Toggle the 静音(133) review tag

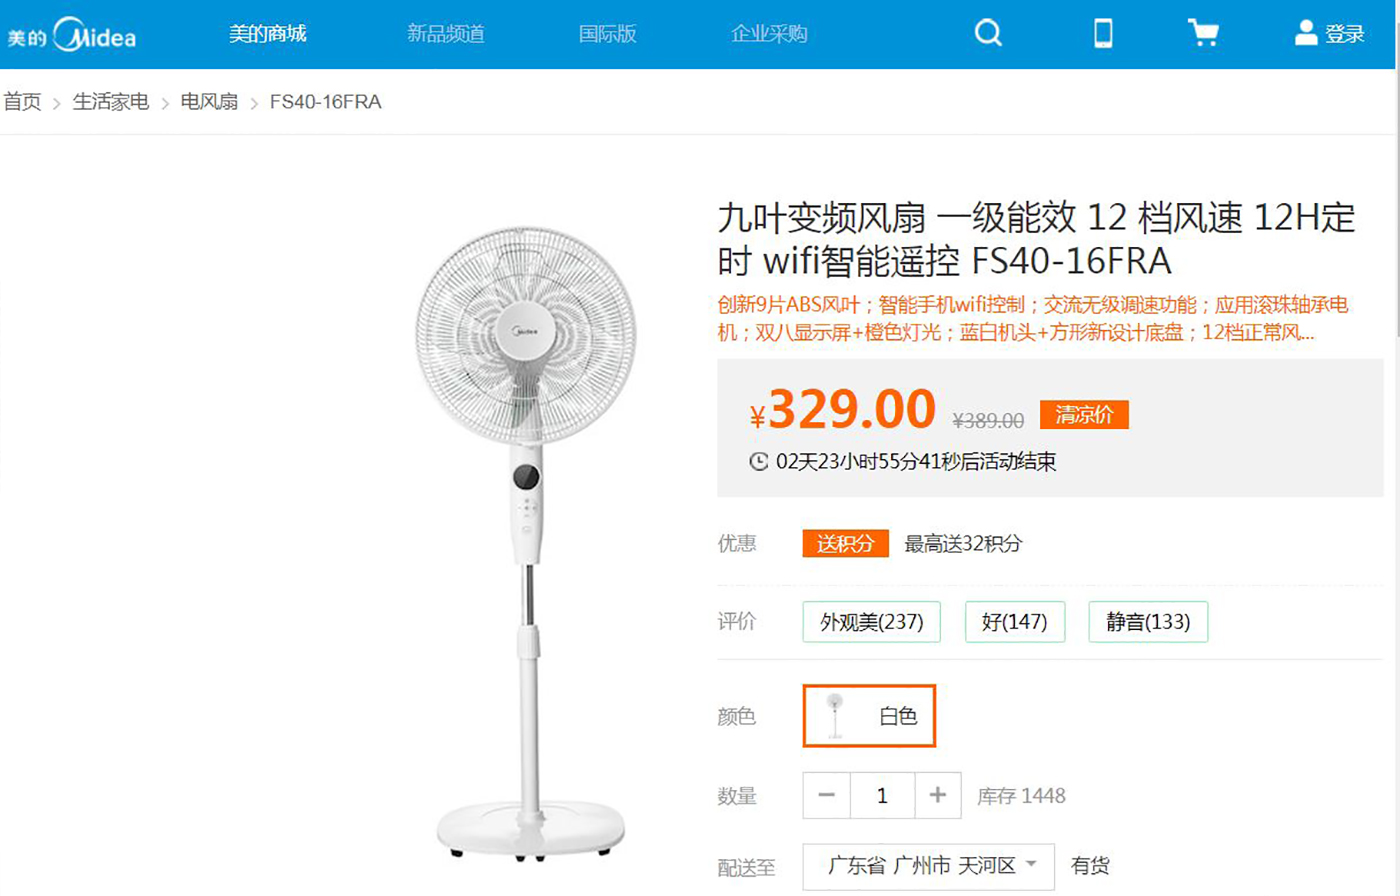1147,622
